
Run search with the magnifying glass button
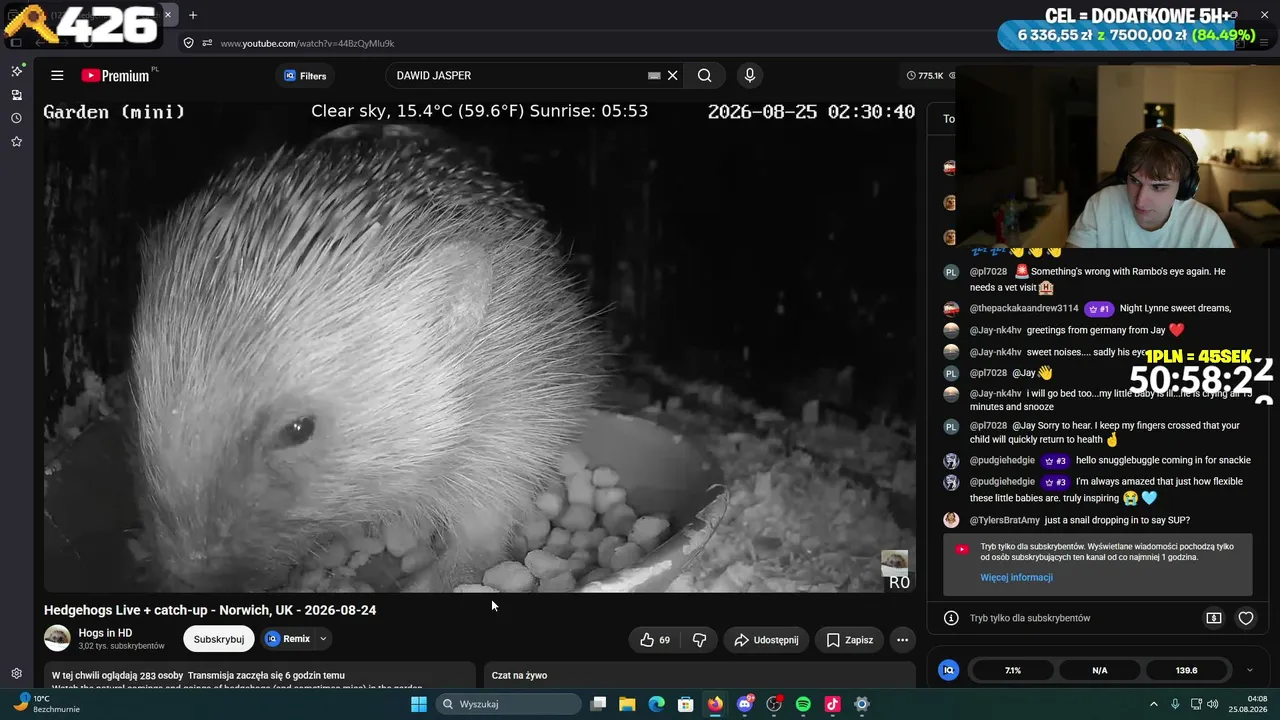tap(705, 75)
